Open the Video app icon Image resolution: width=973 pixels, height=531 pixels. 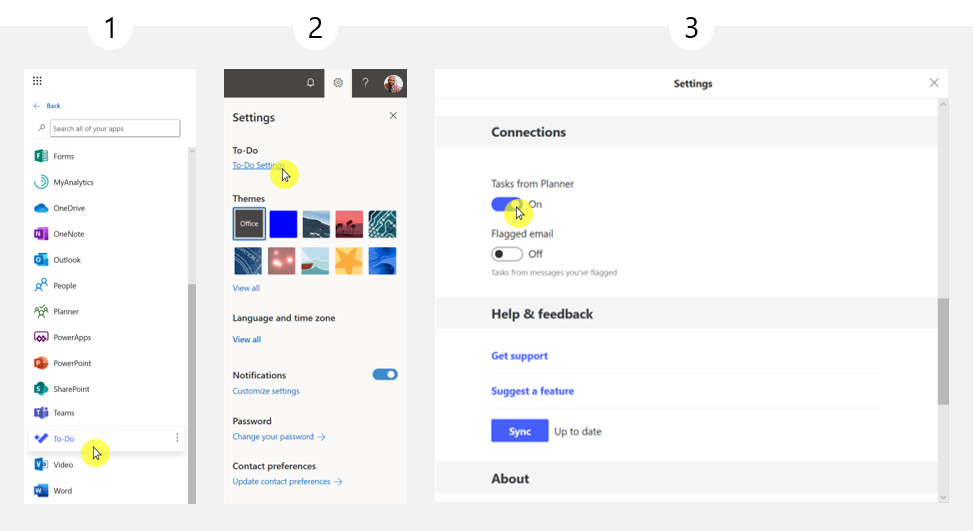(x=41, y=464)
